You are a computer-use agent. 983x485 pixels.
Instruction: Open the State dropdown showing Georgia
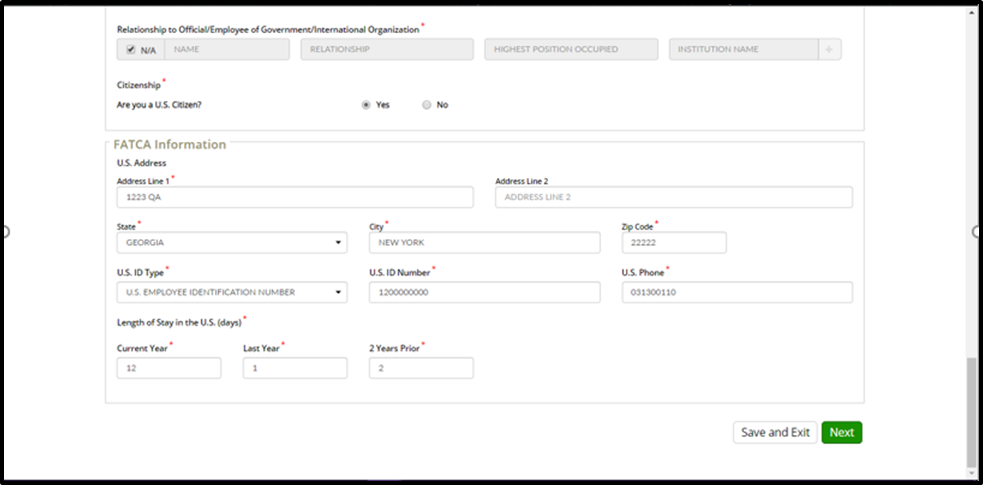pos(232,242)
